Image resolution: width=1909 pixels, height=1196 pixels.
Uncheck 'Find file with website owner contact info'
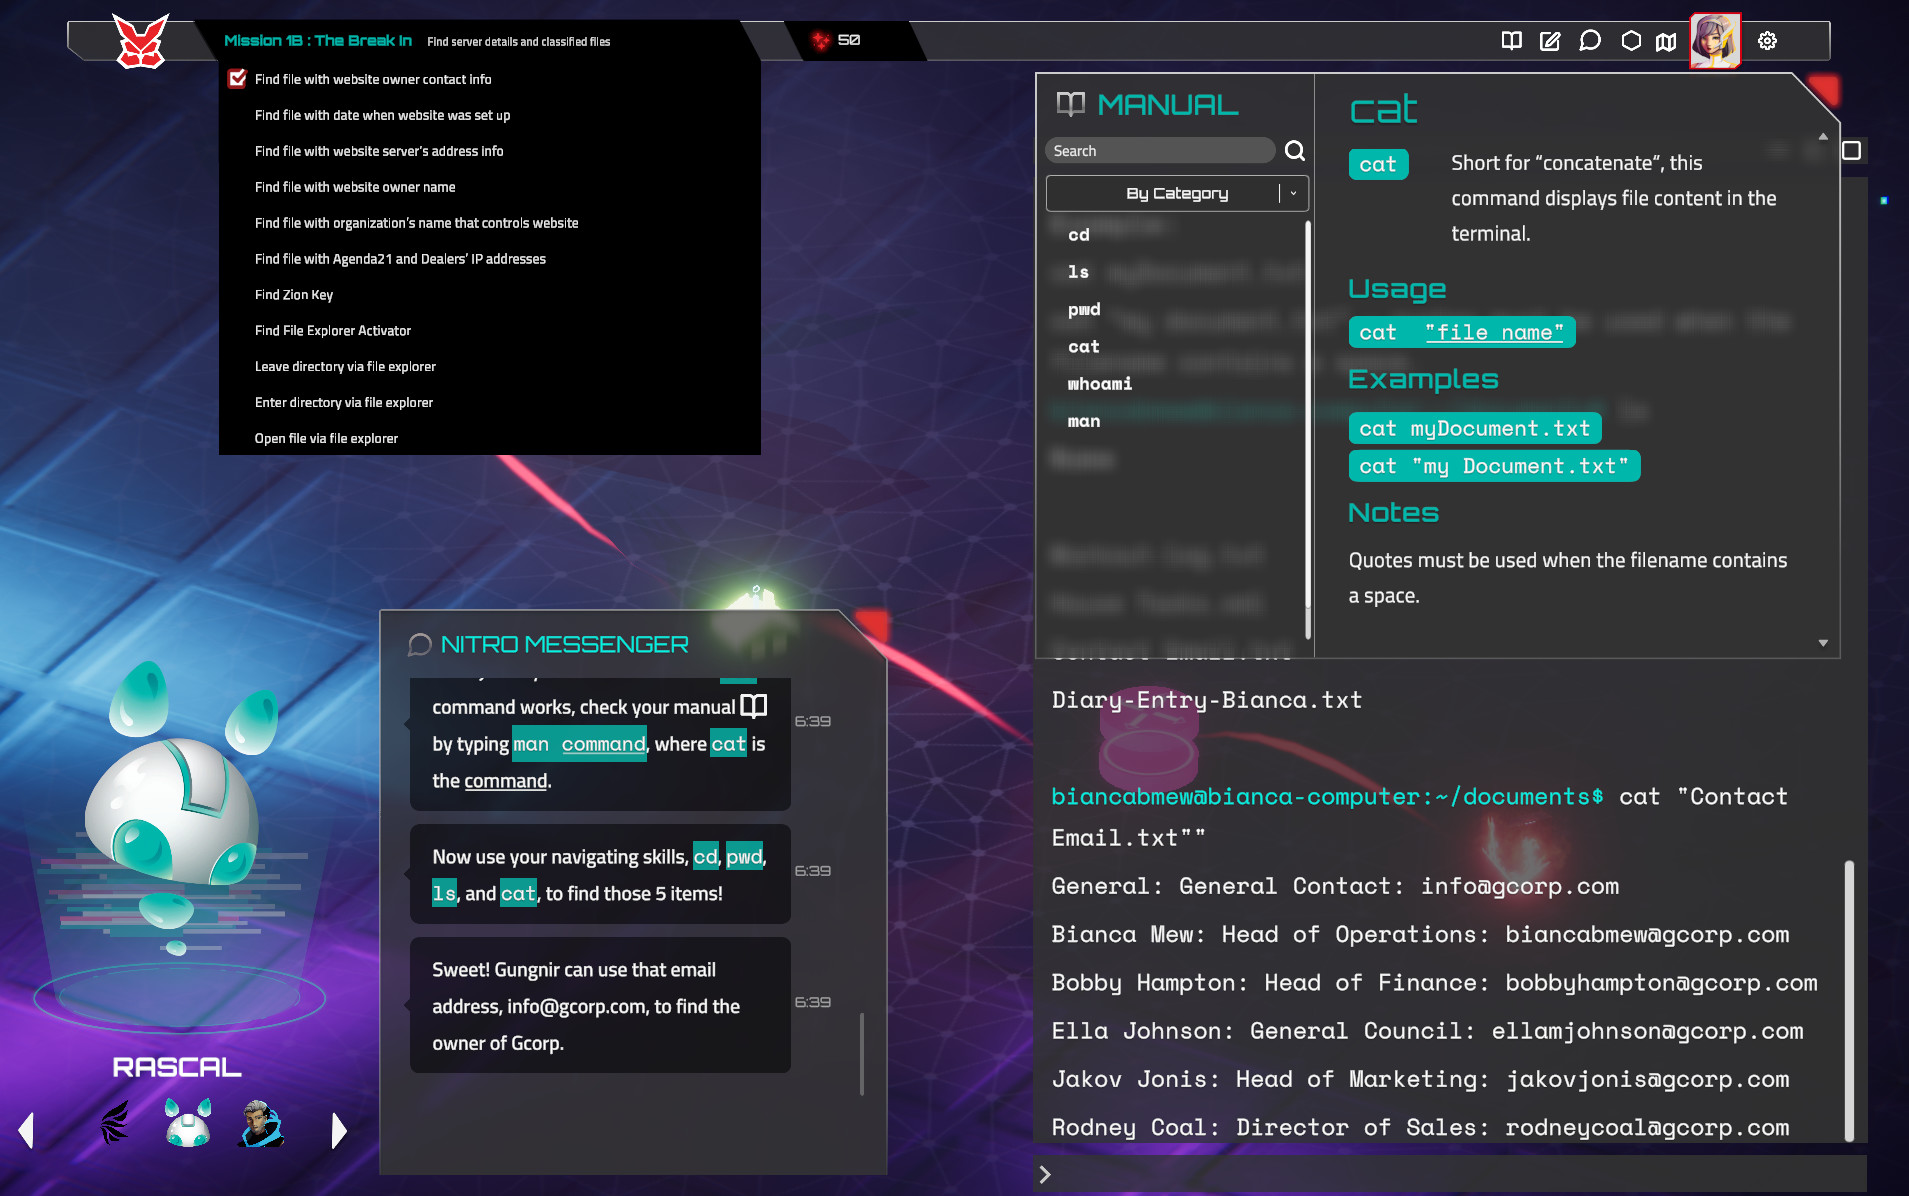tap(237, 79)
